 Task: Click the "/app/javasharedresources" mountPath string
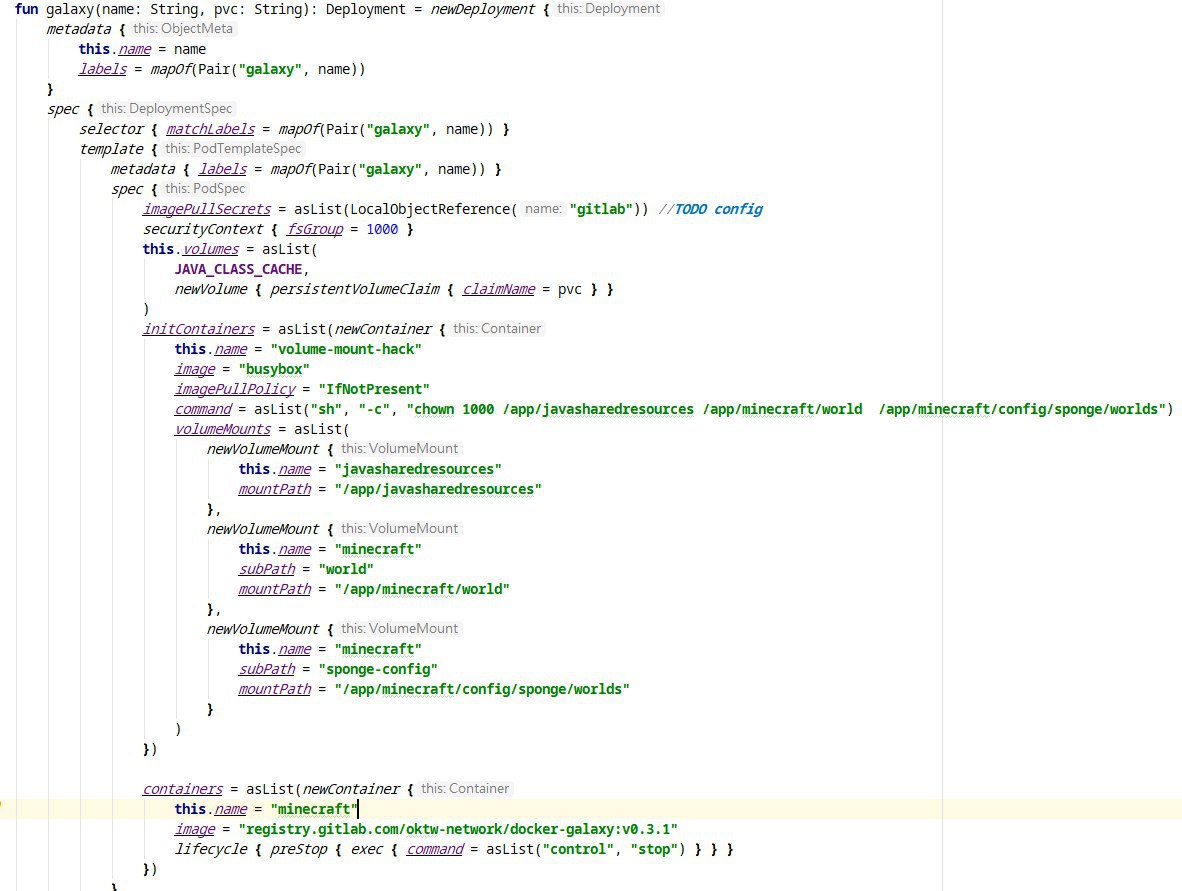pyautogui.click(x=438, y=488)
